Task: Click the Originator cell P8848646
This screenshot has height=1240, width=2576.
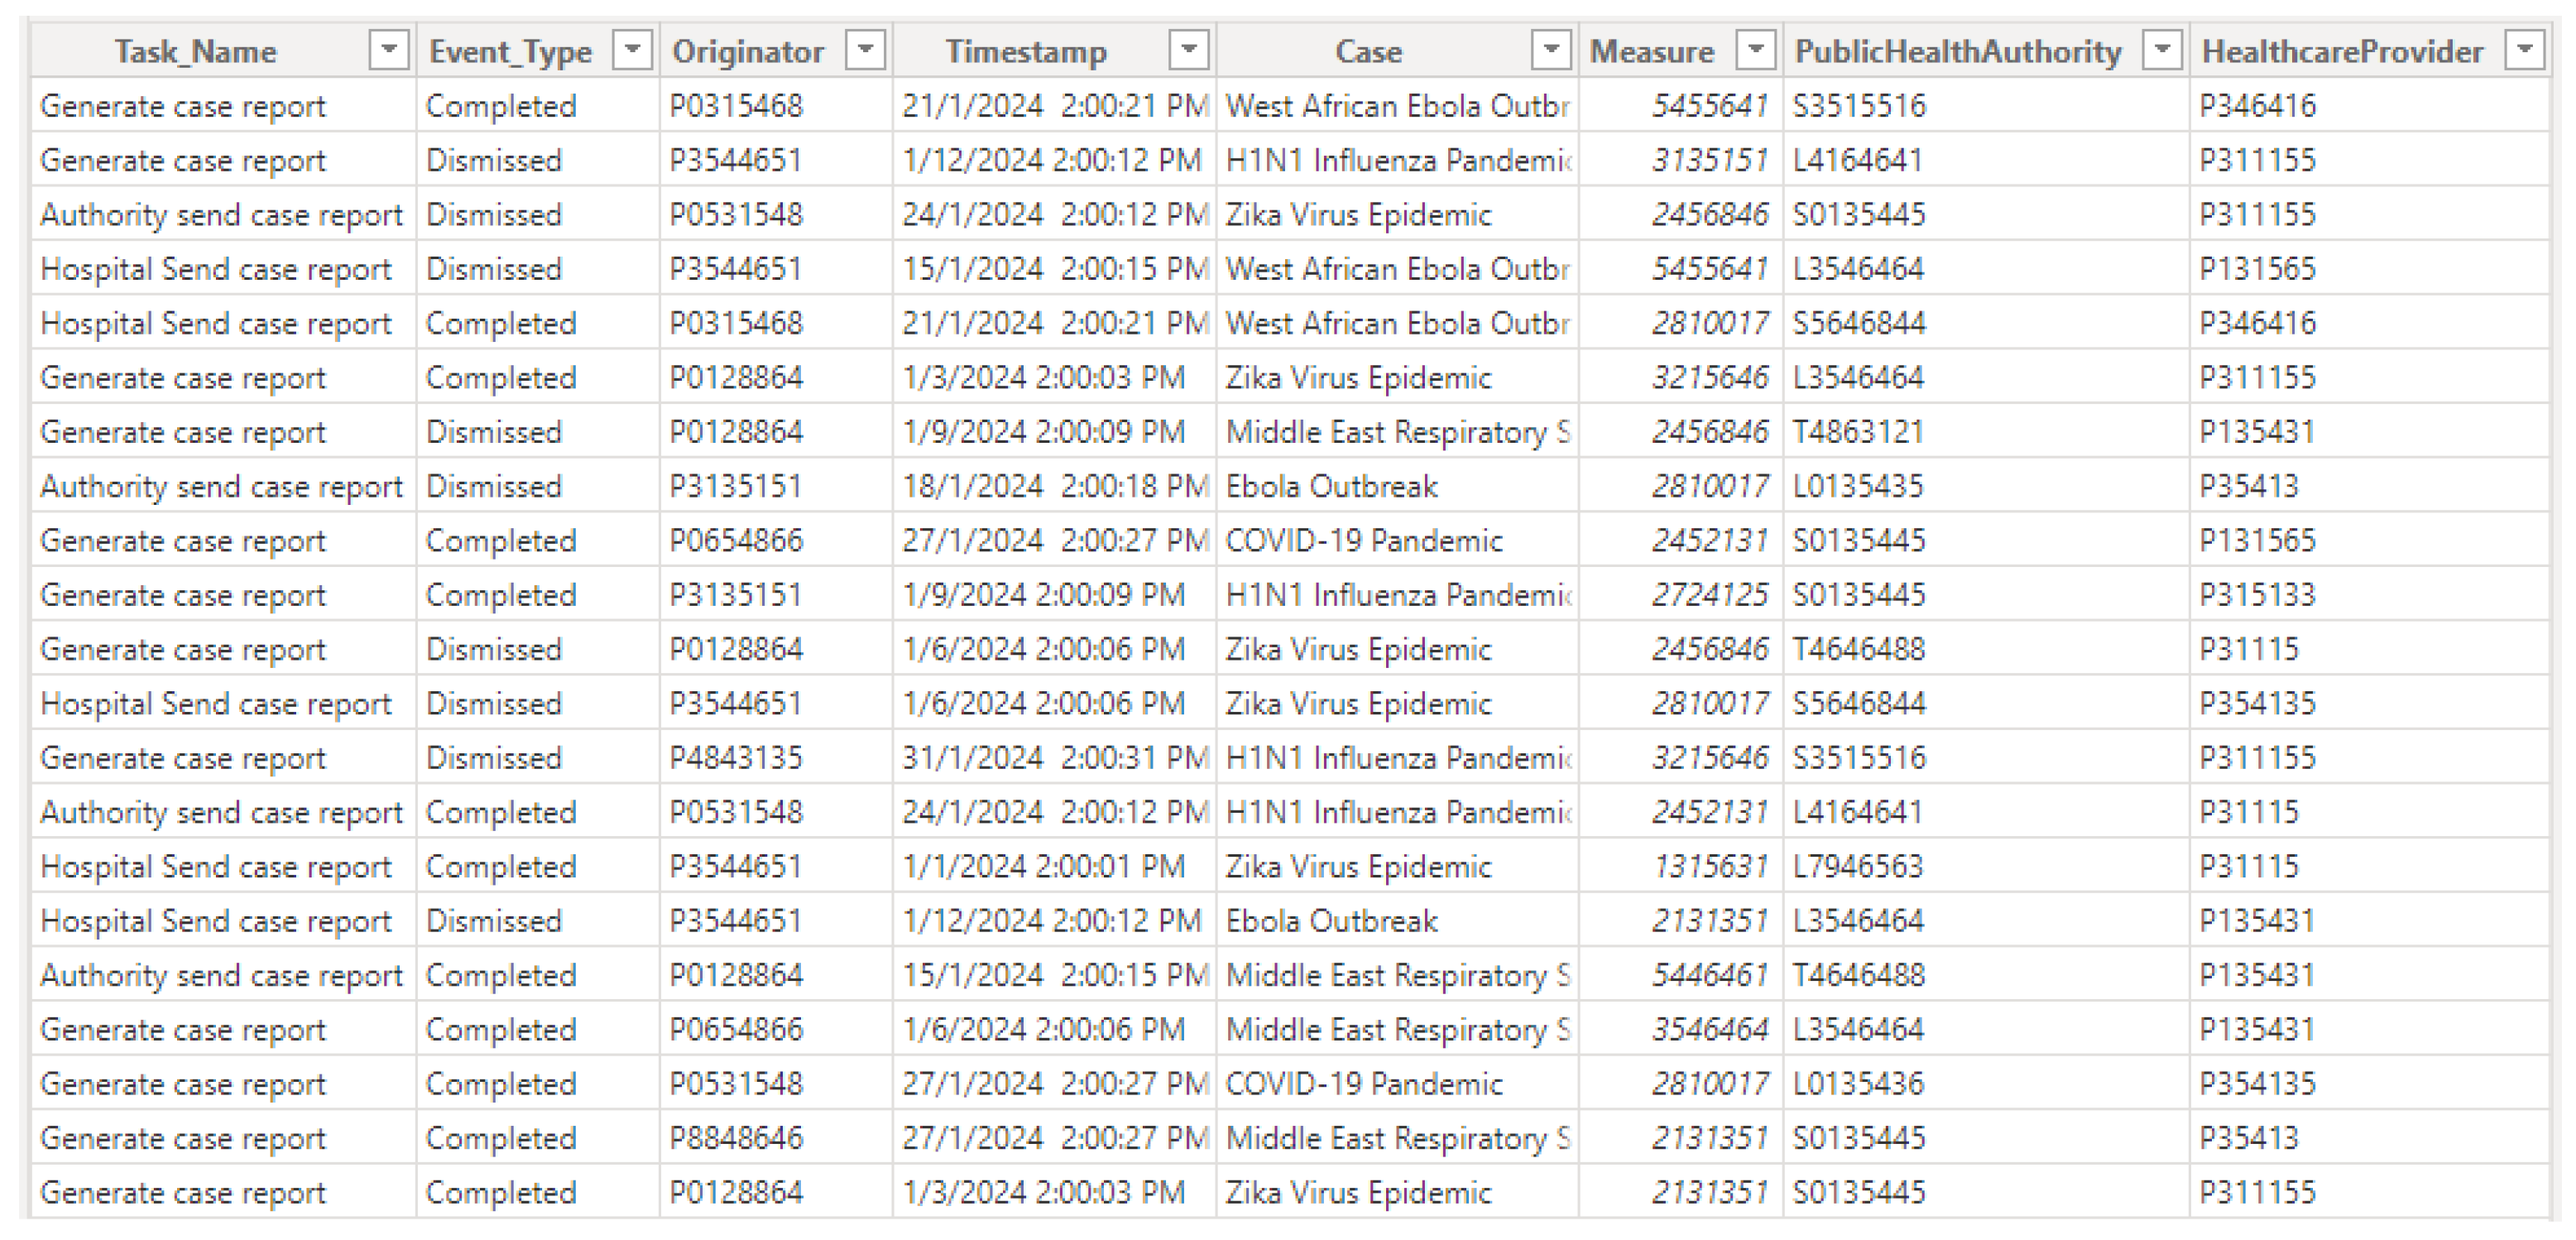Action: [736, 1138]
